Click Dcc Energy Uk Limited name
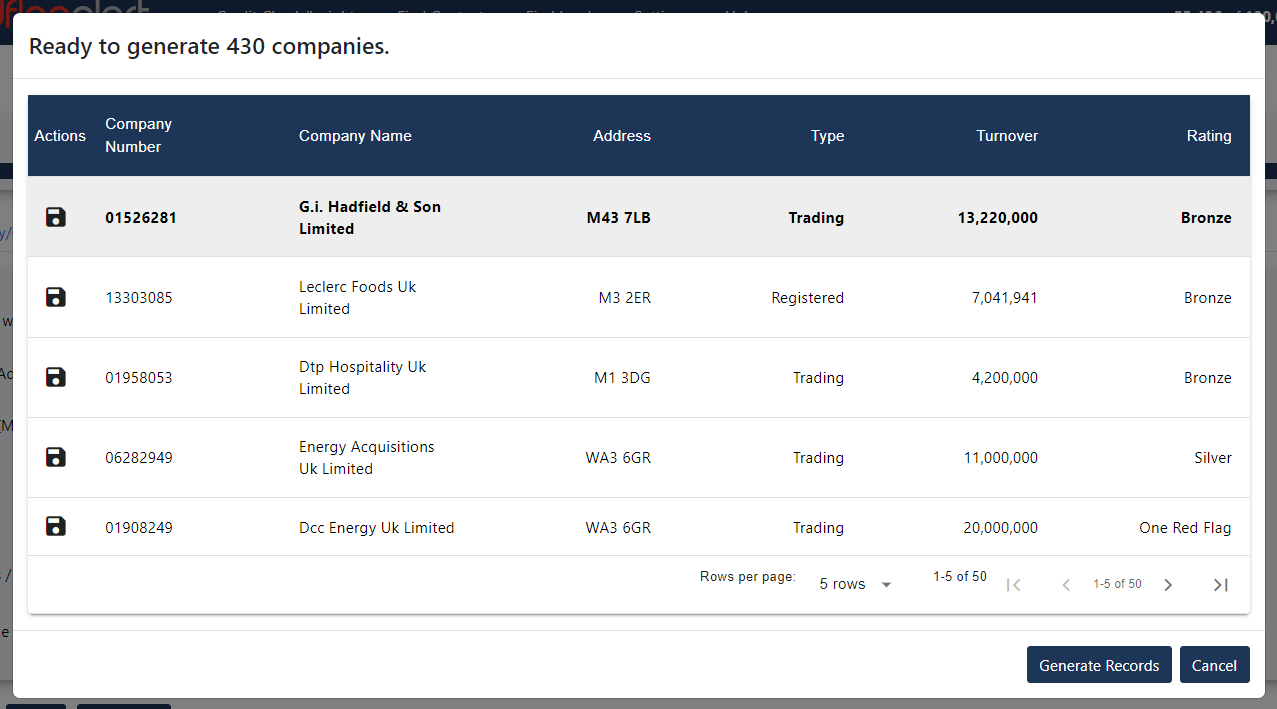The image size is (1277, 709). pyautogui.click(x=377, y=528)
